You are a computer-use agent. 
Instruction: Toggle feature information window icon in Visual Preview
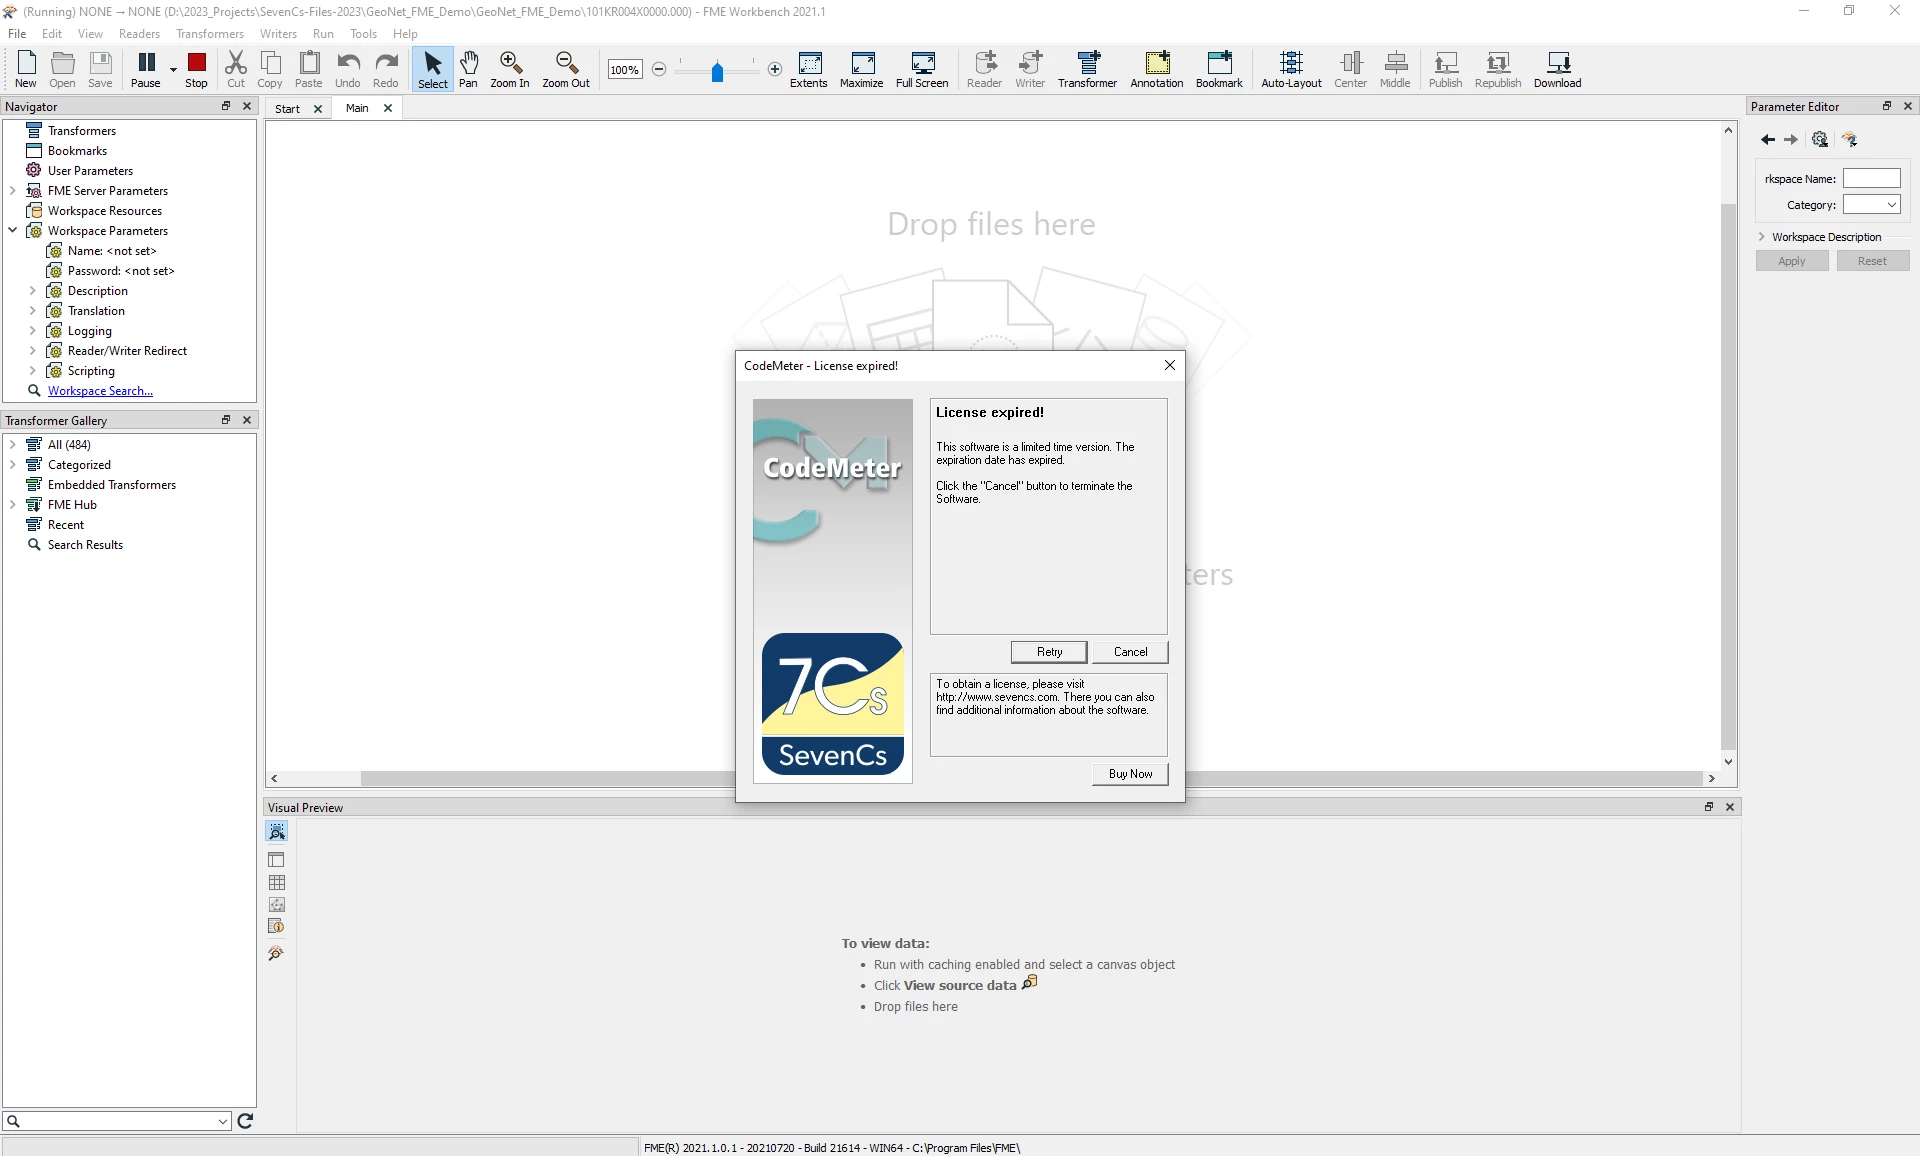click(x=277, y=926)
